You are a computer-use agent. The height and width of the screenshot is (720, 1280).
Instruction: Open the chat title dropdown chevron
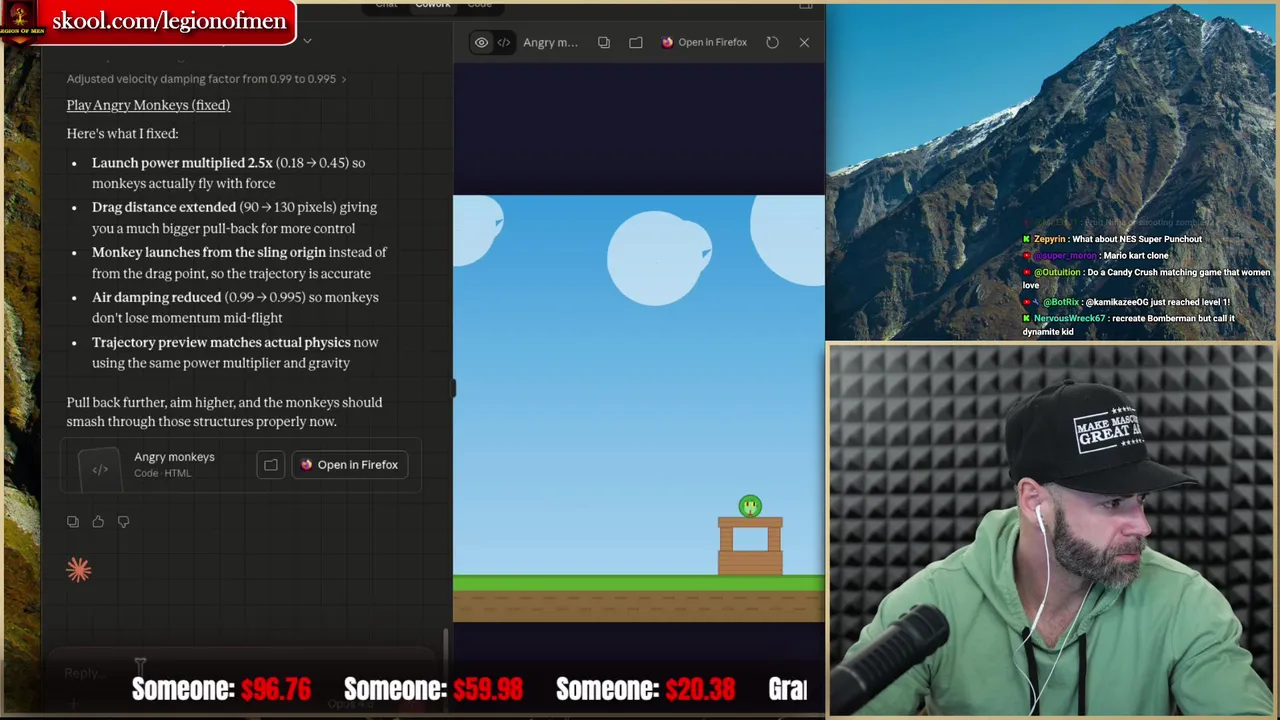coord(307,41)
